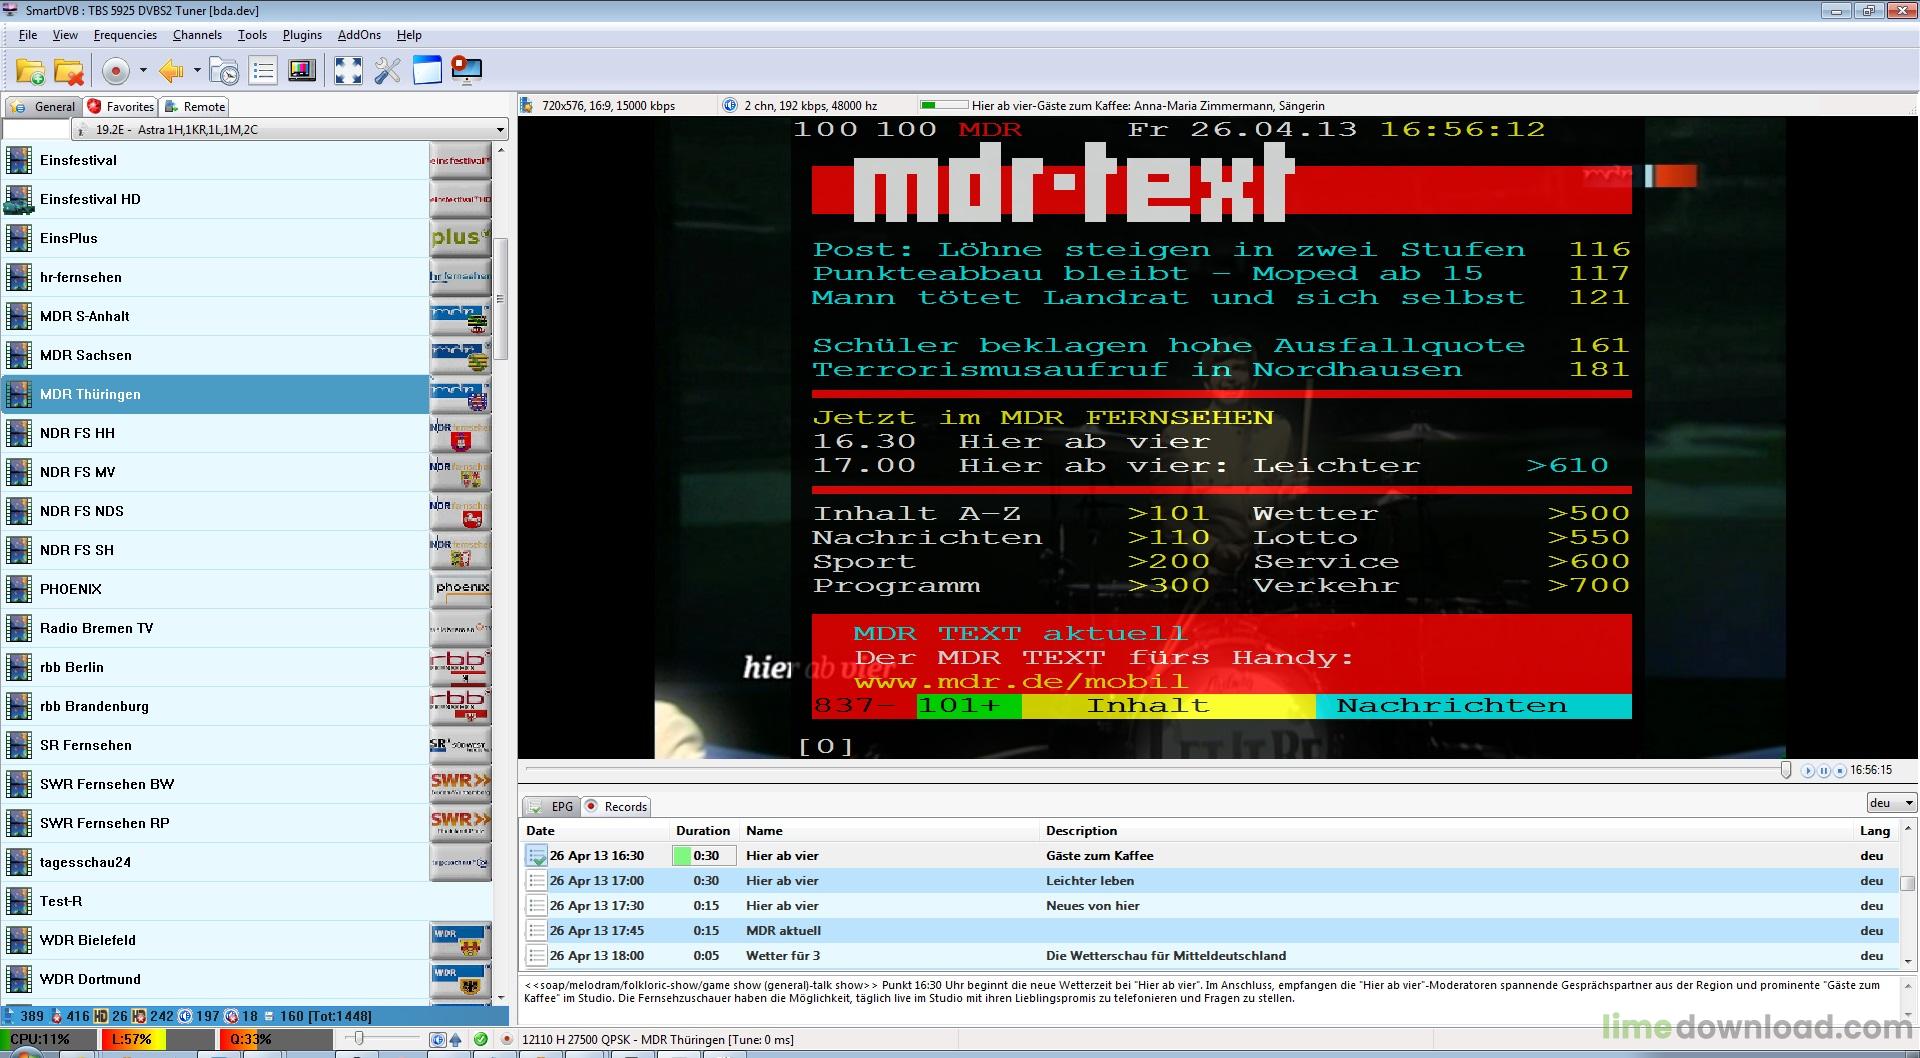Open the teletext viewer icon
Viewport: 1920px width, 1058px height.
302,70
